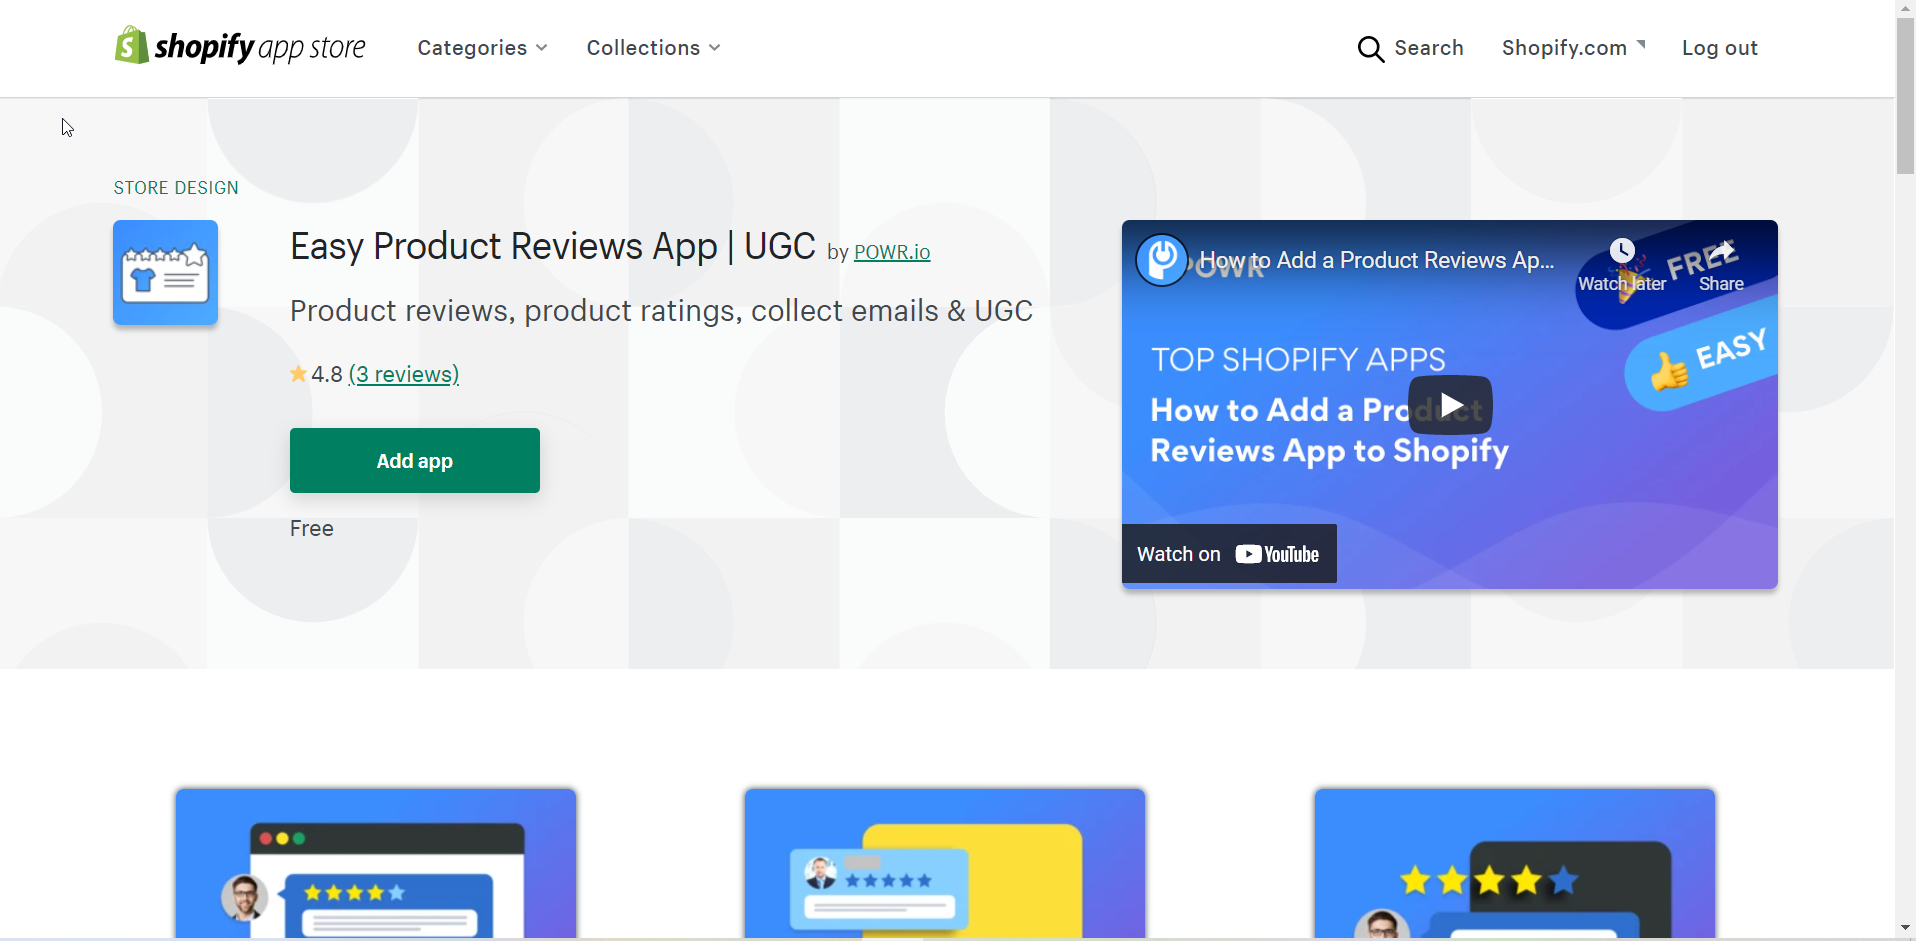Click the scrollbar up arrow
This screenshot has width=1916, height=941.
[x=1905, y=8]
